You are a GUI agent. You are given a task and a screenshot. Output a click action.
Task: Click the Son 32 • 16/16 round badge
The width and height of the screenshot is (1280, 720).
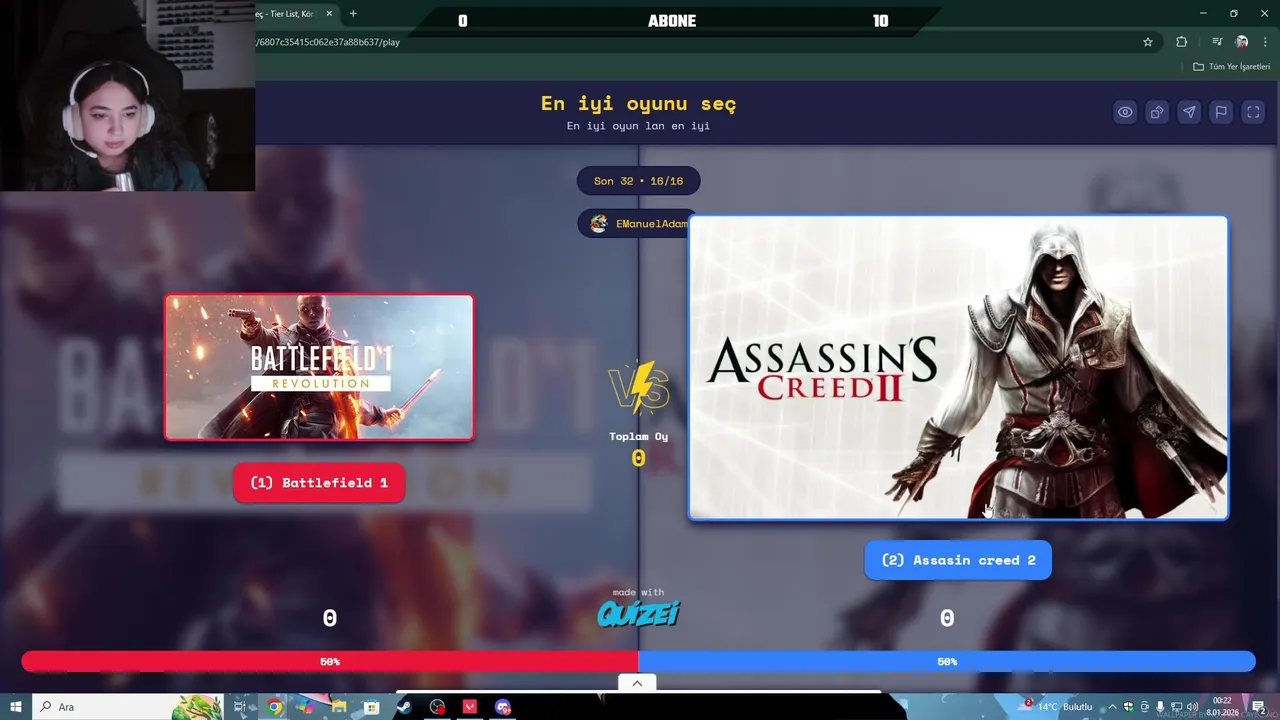(x=638, y=181)
